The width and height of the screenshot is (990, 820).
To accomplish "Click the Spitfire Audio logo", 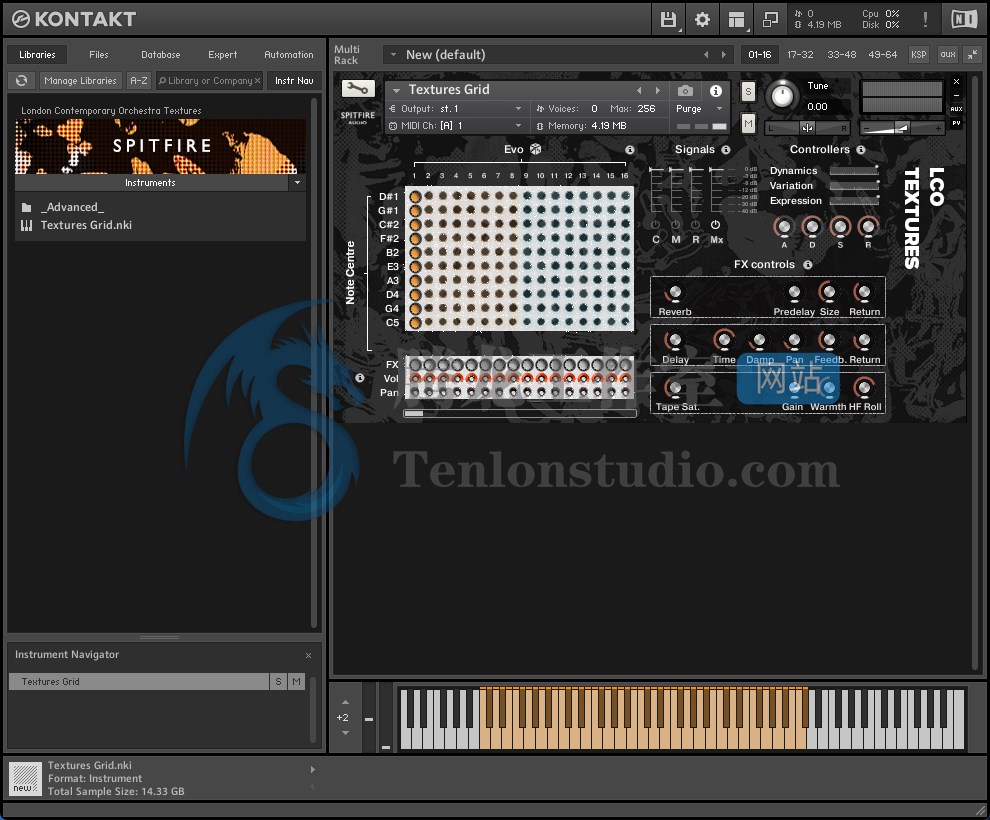I will click(358, 117).
